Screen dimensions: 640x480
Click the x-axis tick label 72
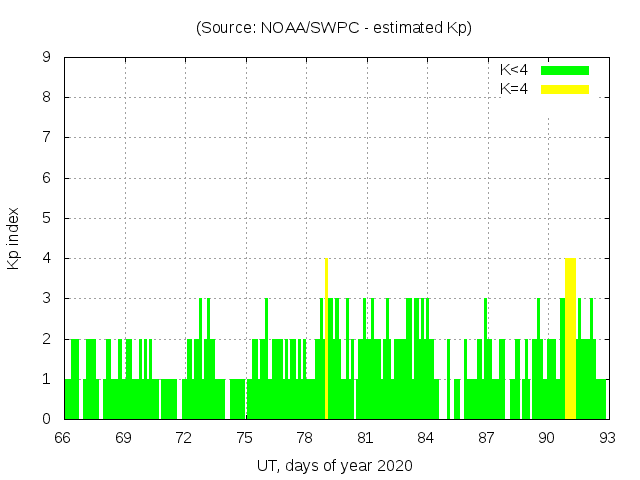click(x=184, y=438)
